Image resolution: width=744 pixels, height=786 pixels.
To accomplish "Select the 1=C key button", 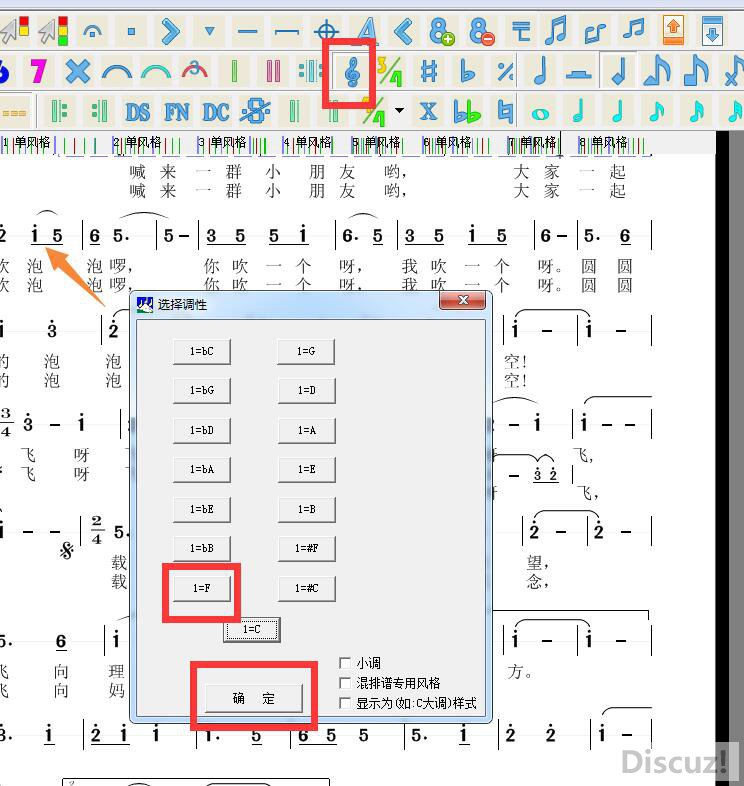I will coord(252,630).
